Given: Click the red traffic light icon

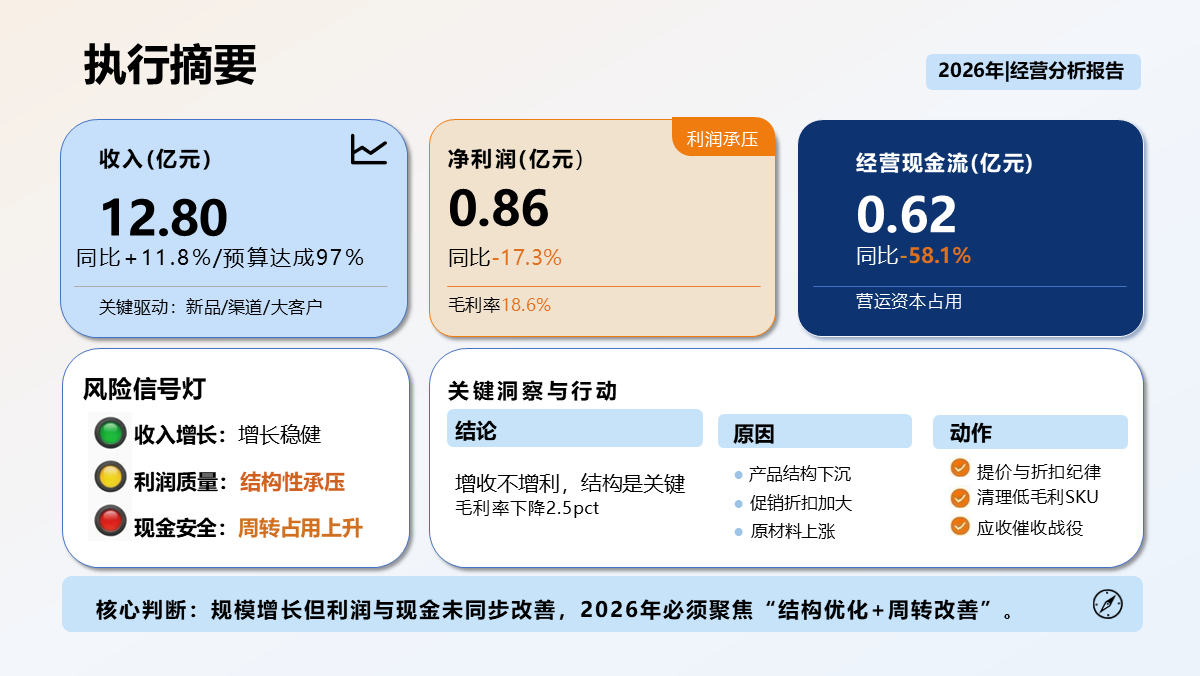Looking at the screenshot, I should pos(110,521).
